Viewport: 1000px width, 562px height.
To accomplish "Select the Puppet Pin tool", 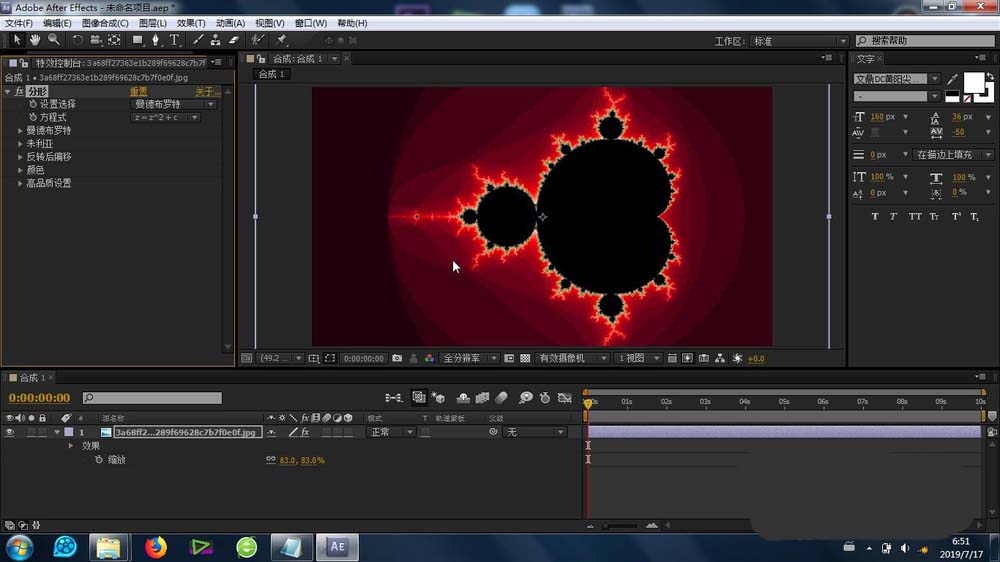I will [x=281, y=40].
